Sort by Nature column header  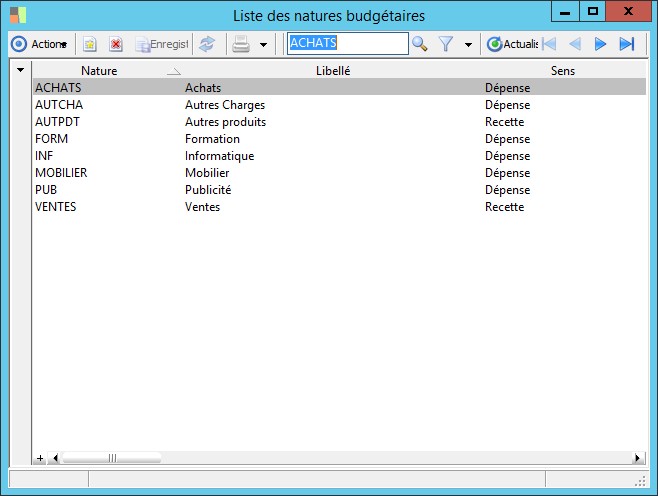click(99, 70)
